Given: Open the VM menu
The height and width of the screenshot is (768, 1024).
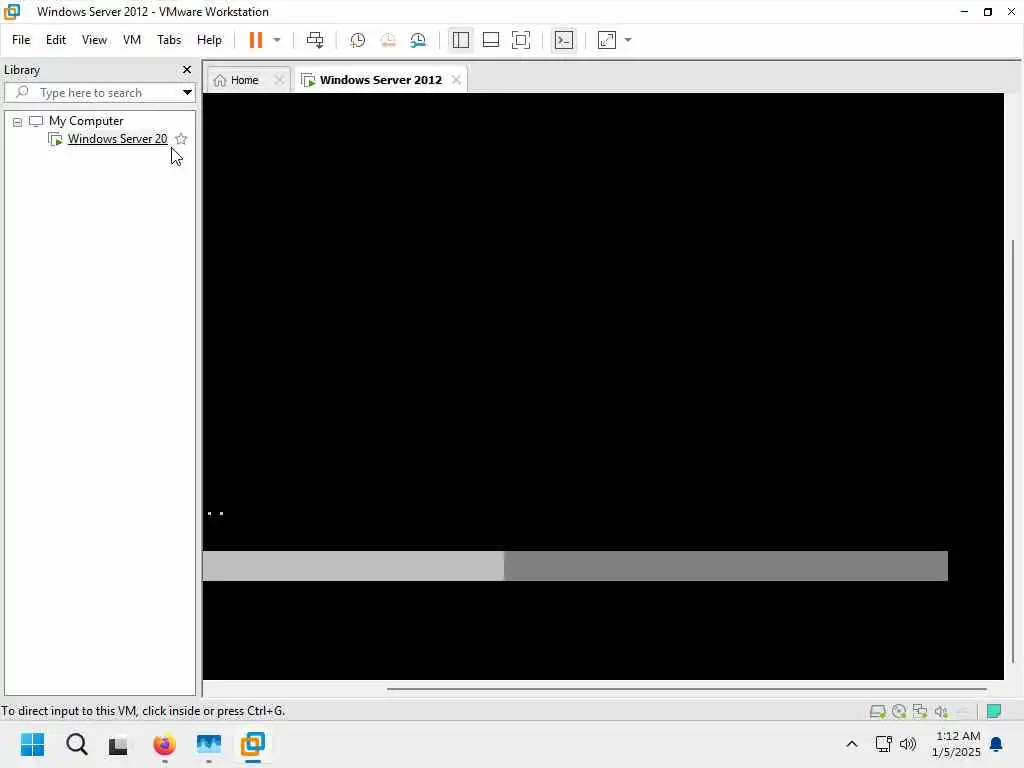Looking at the screenshot, I should click(x=132, y=40).
